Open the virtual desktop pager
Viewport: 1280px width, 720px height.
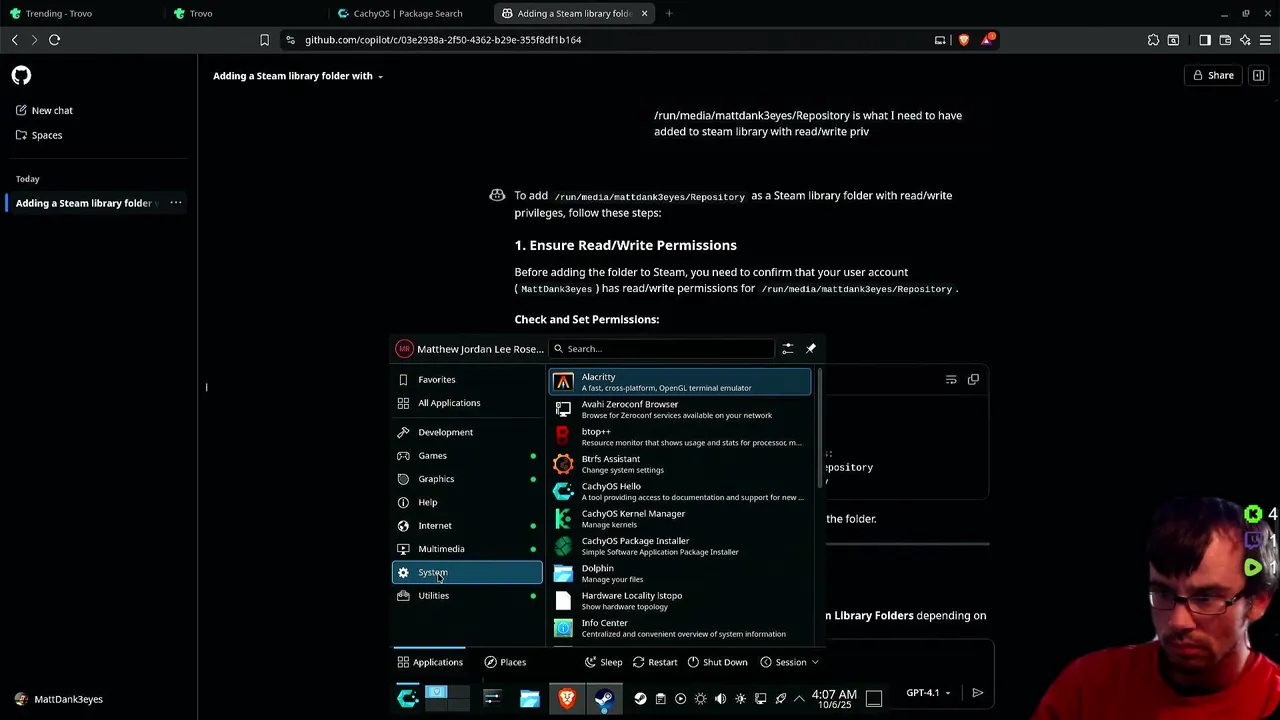[447, 698]
